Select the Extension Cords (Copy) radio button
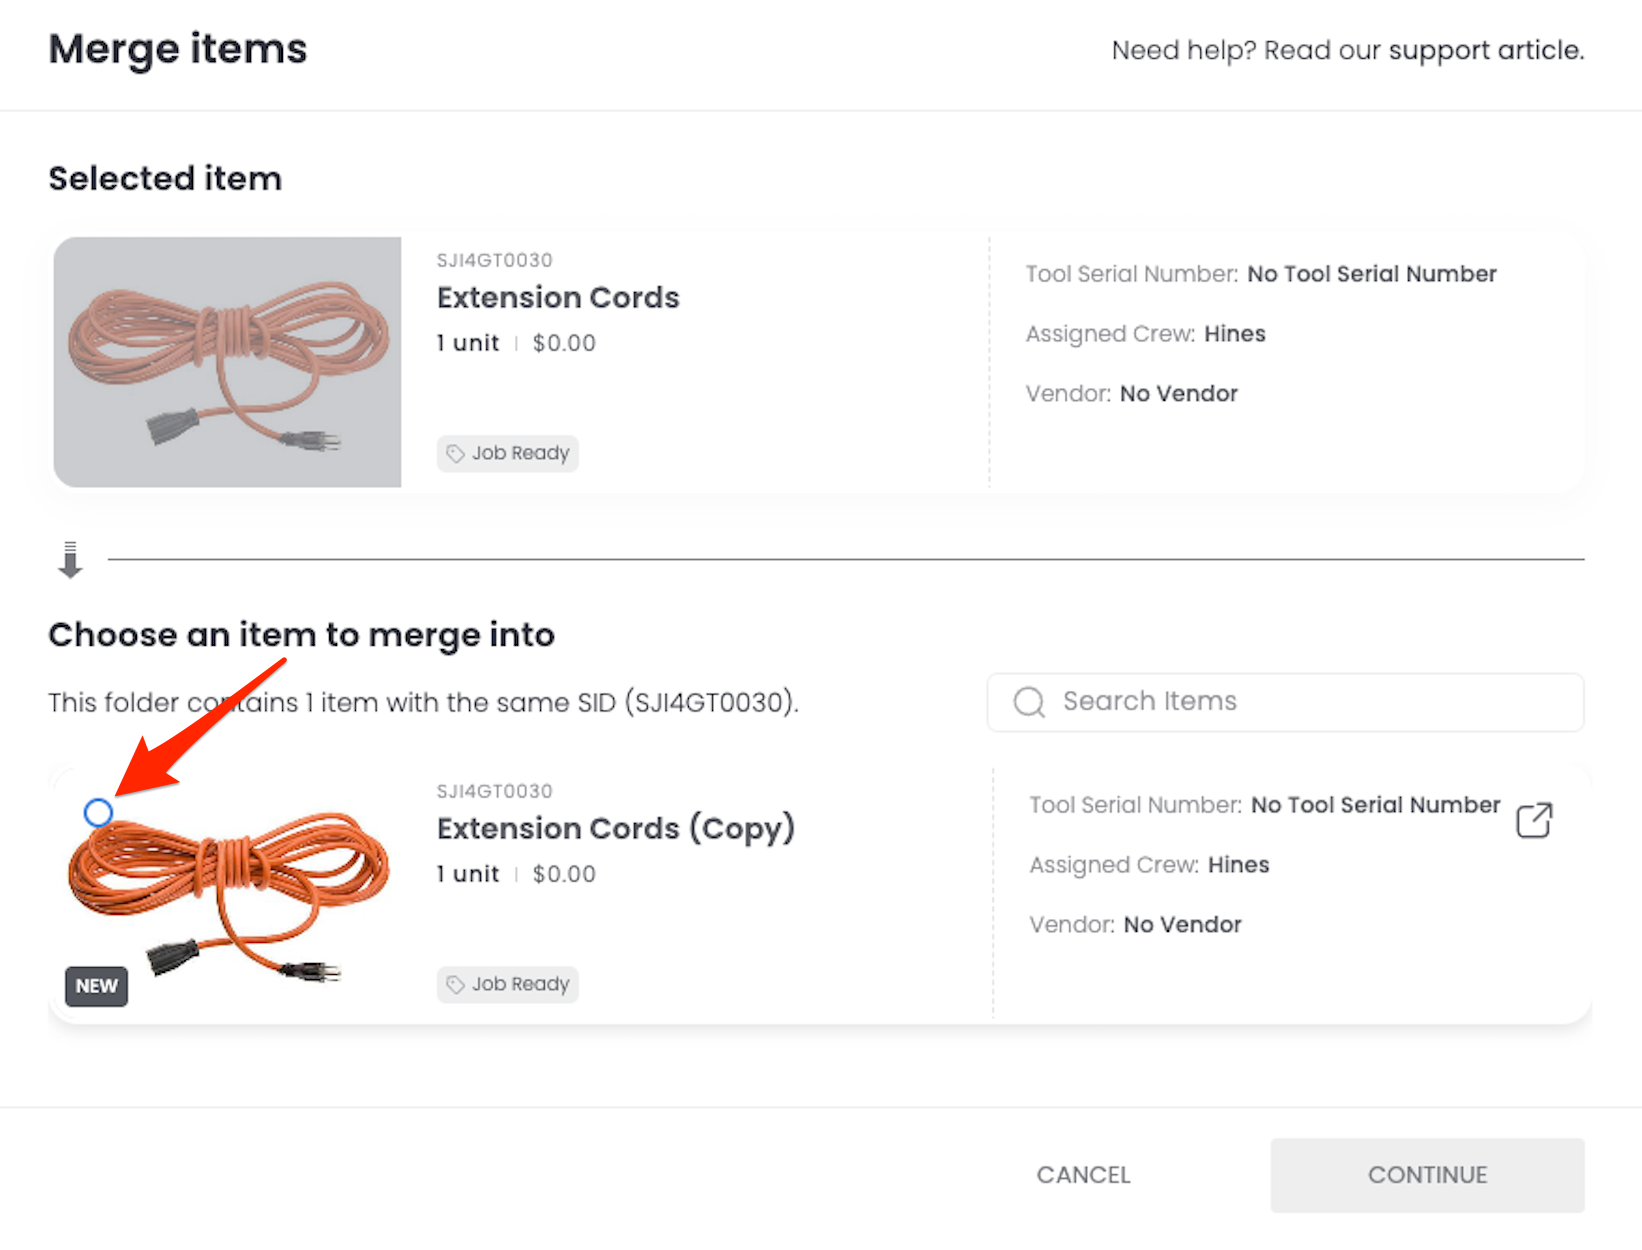The width and height of the screenshot is (1642, 1250). [x=98, y=813]
